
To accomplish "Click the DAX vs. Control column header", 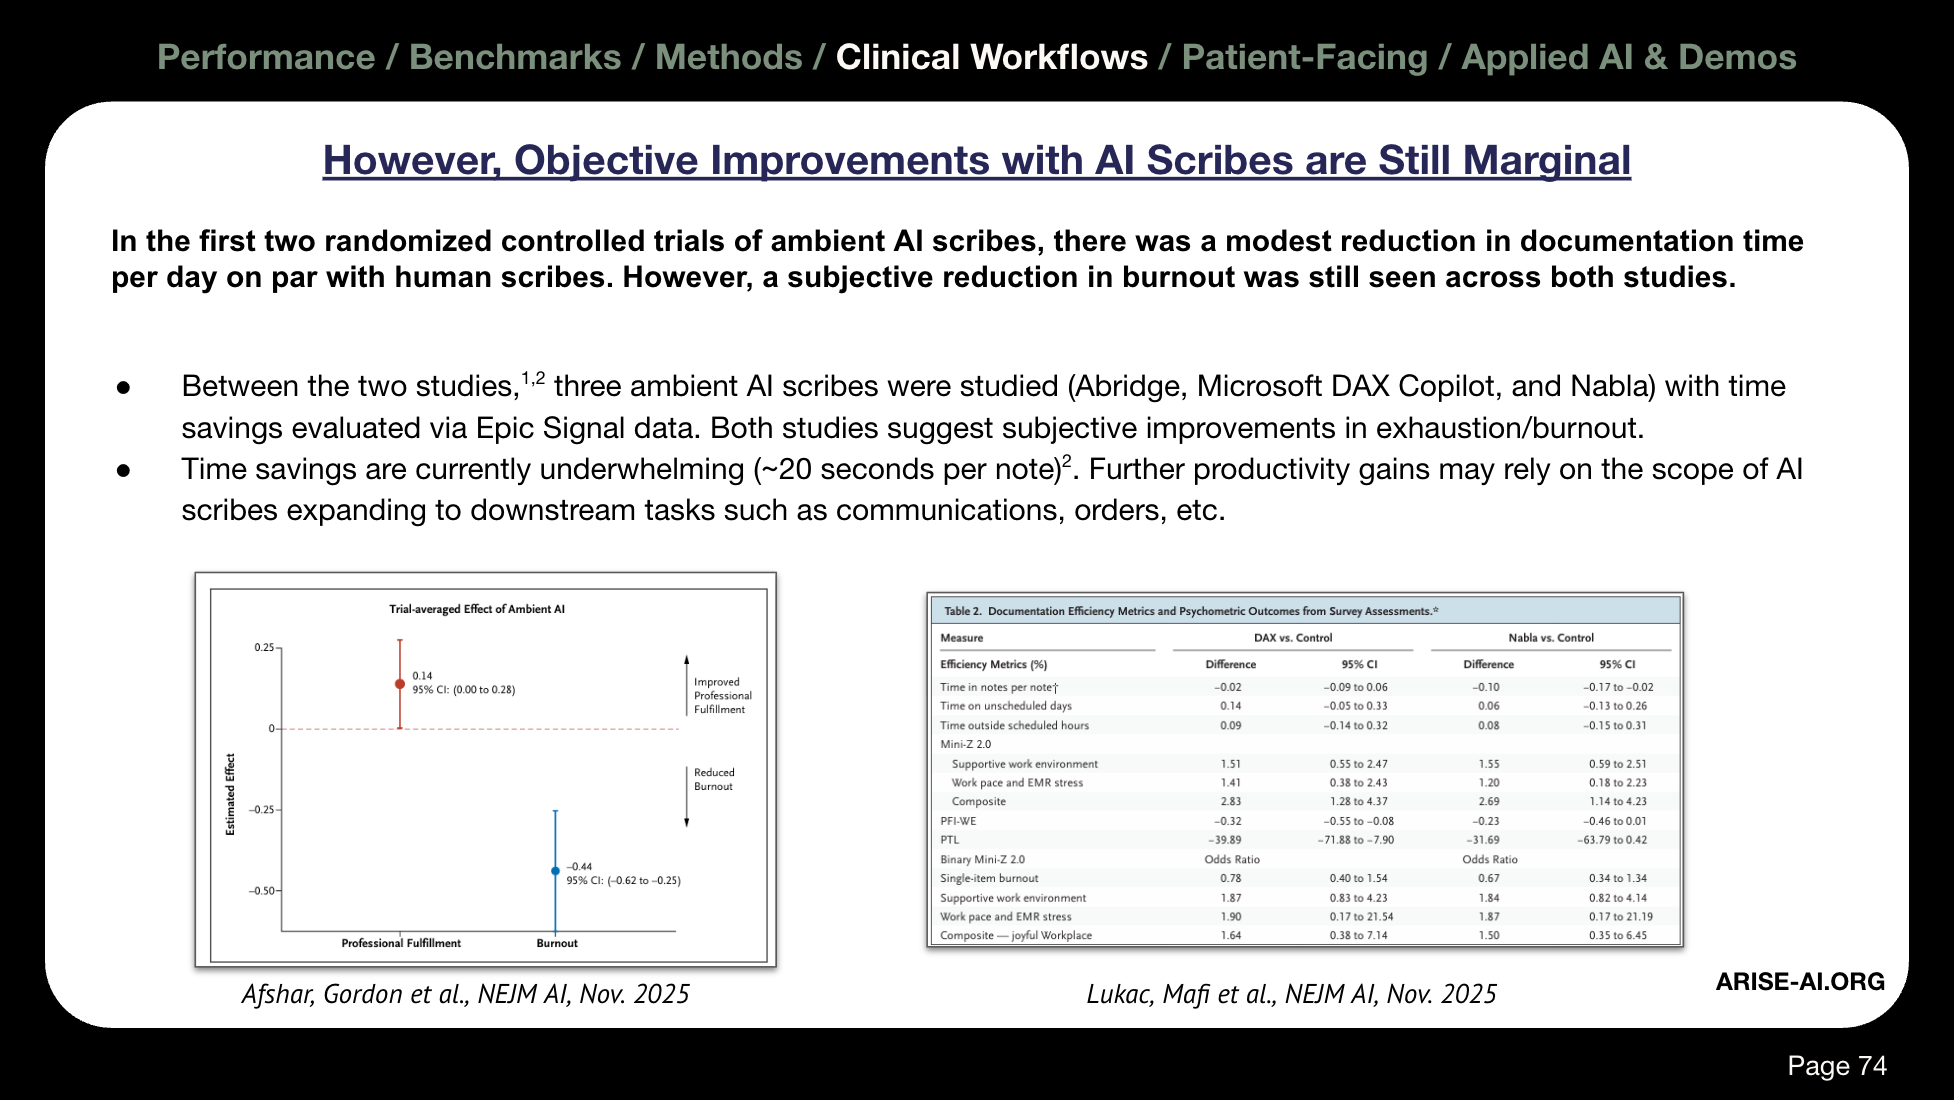I will pyautogui.click(x=1292, y=638).
